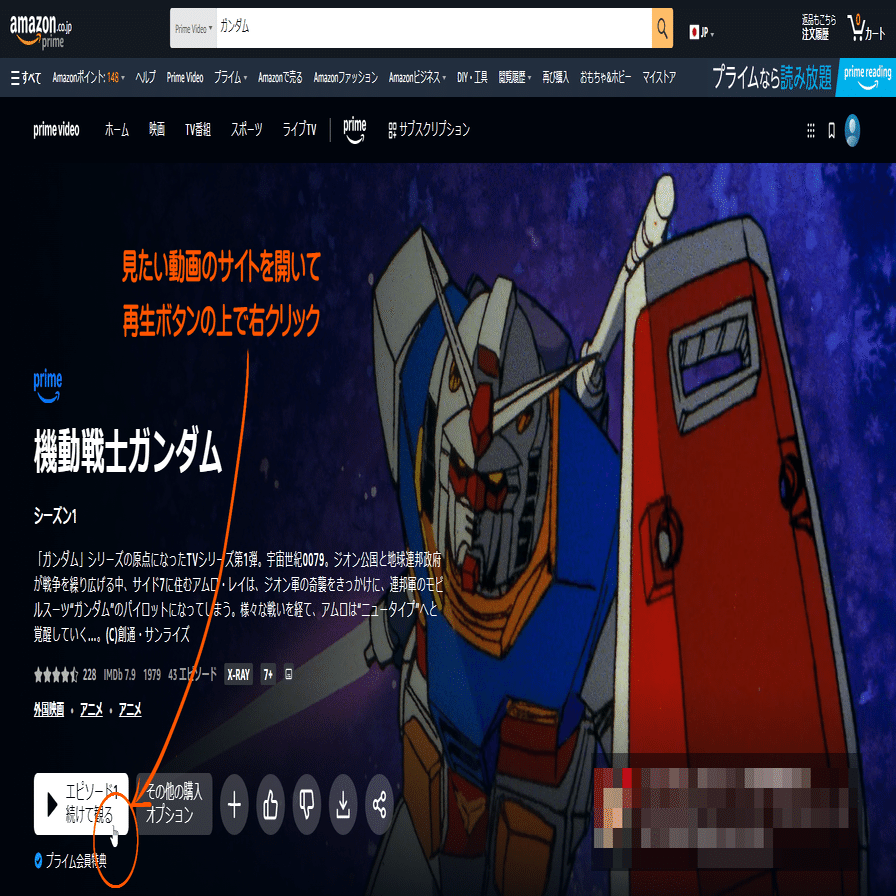Viewport: 896px width, 896px height.
Task: Click the その他の購入オプション button
Action: click(x=174, y=804)
